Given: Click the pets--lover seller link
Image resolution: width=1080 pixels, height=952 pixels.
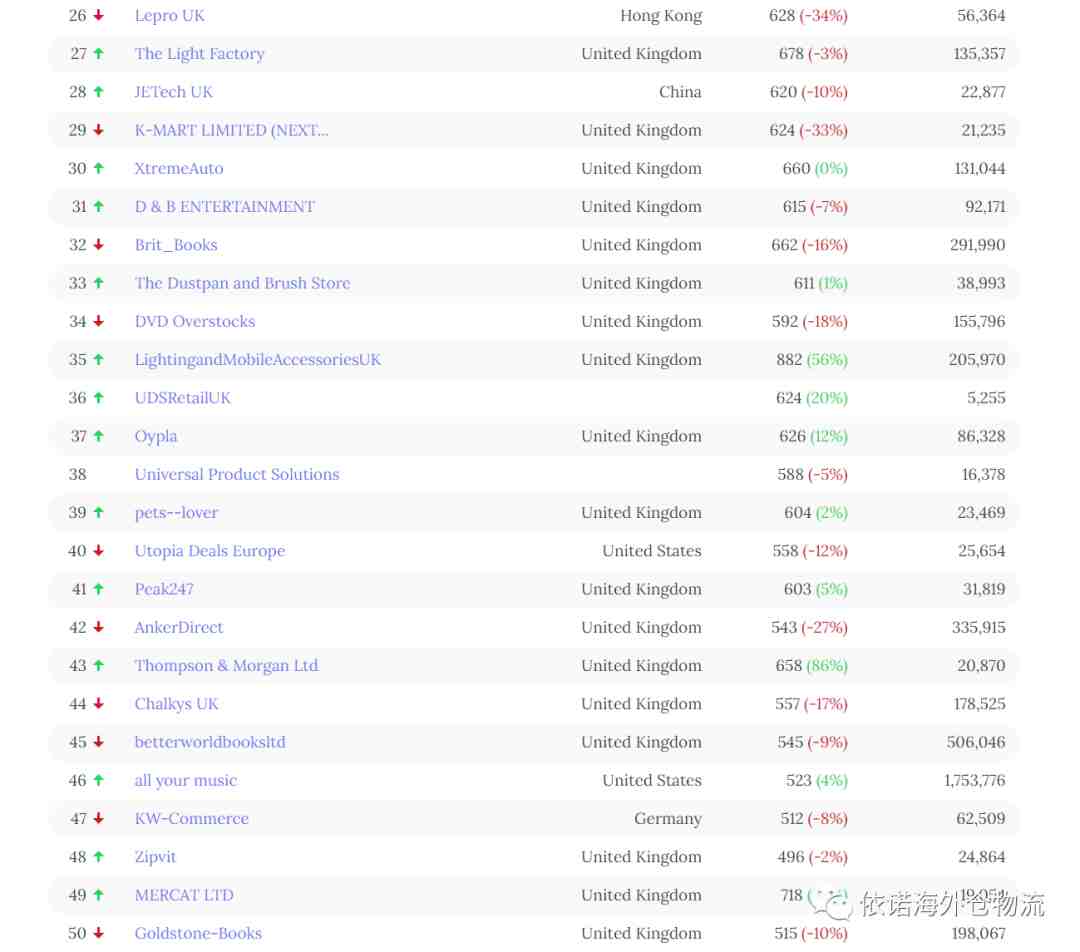Looking at the screenshot, I should (176, 513).
